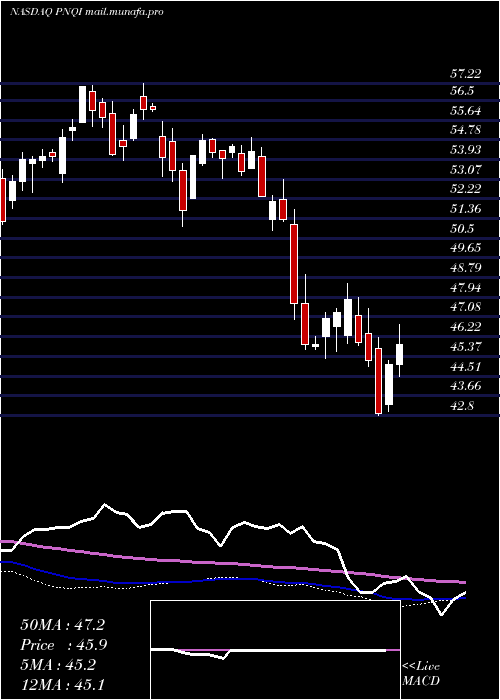Image resolution: width=500 pixels, height=700 pixels.
Task: Click the Price : 45.9 readout
Action: (63, 645)
